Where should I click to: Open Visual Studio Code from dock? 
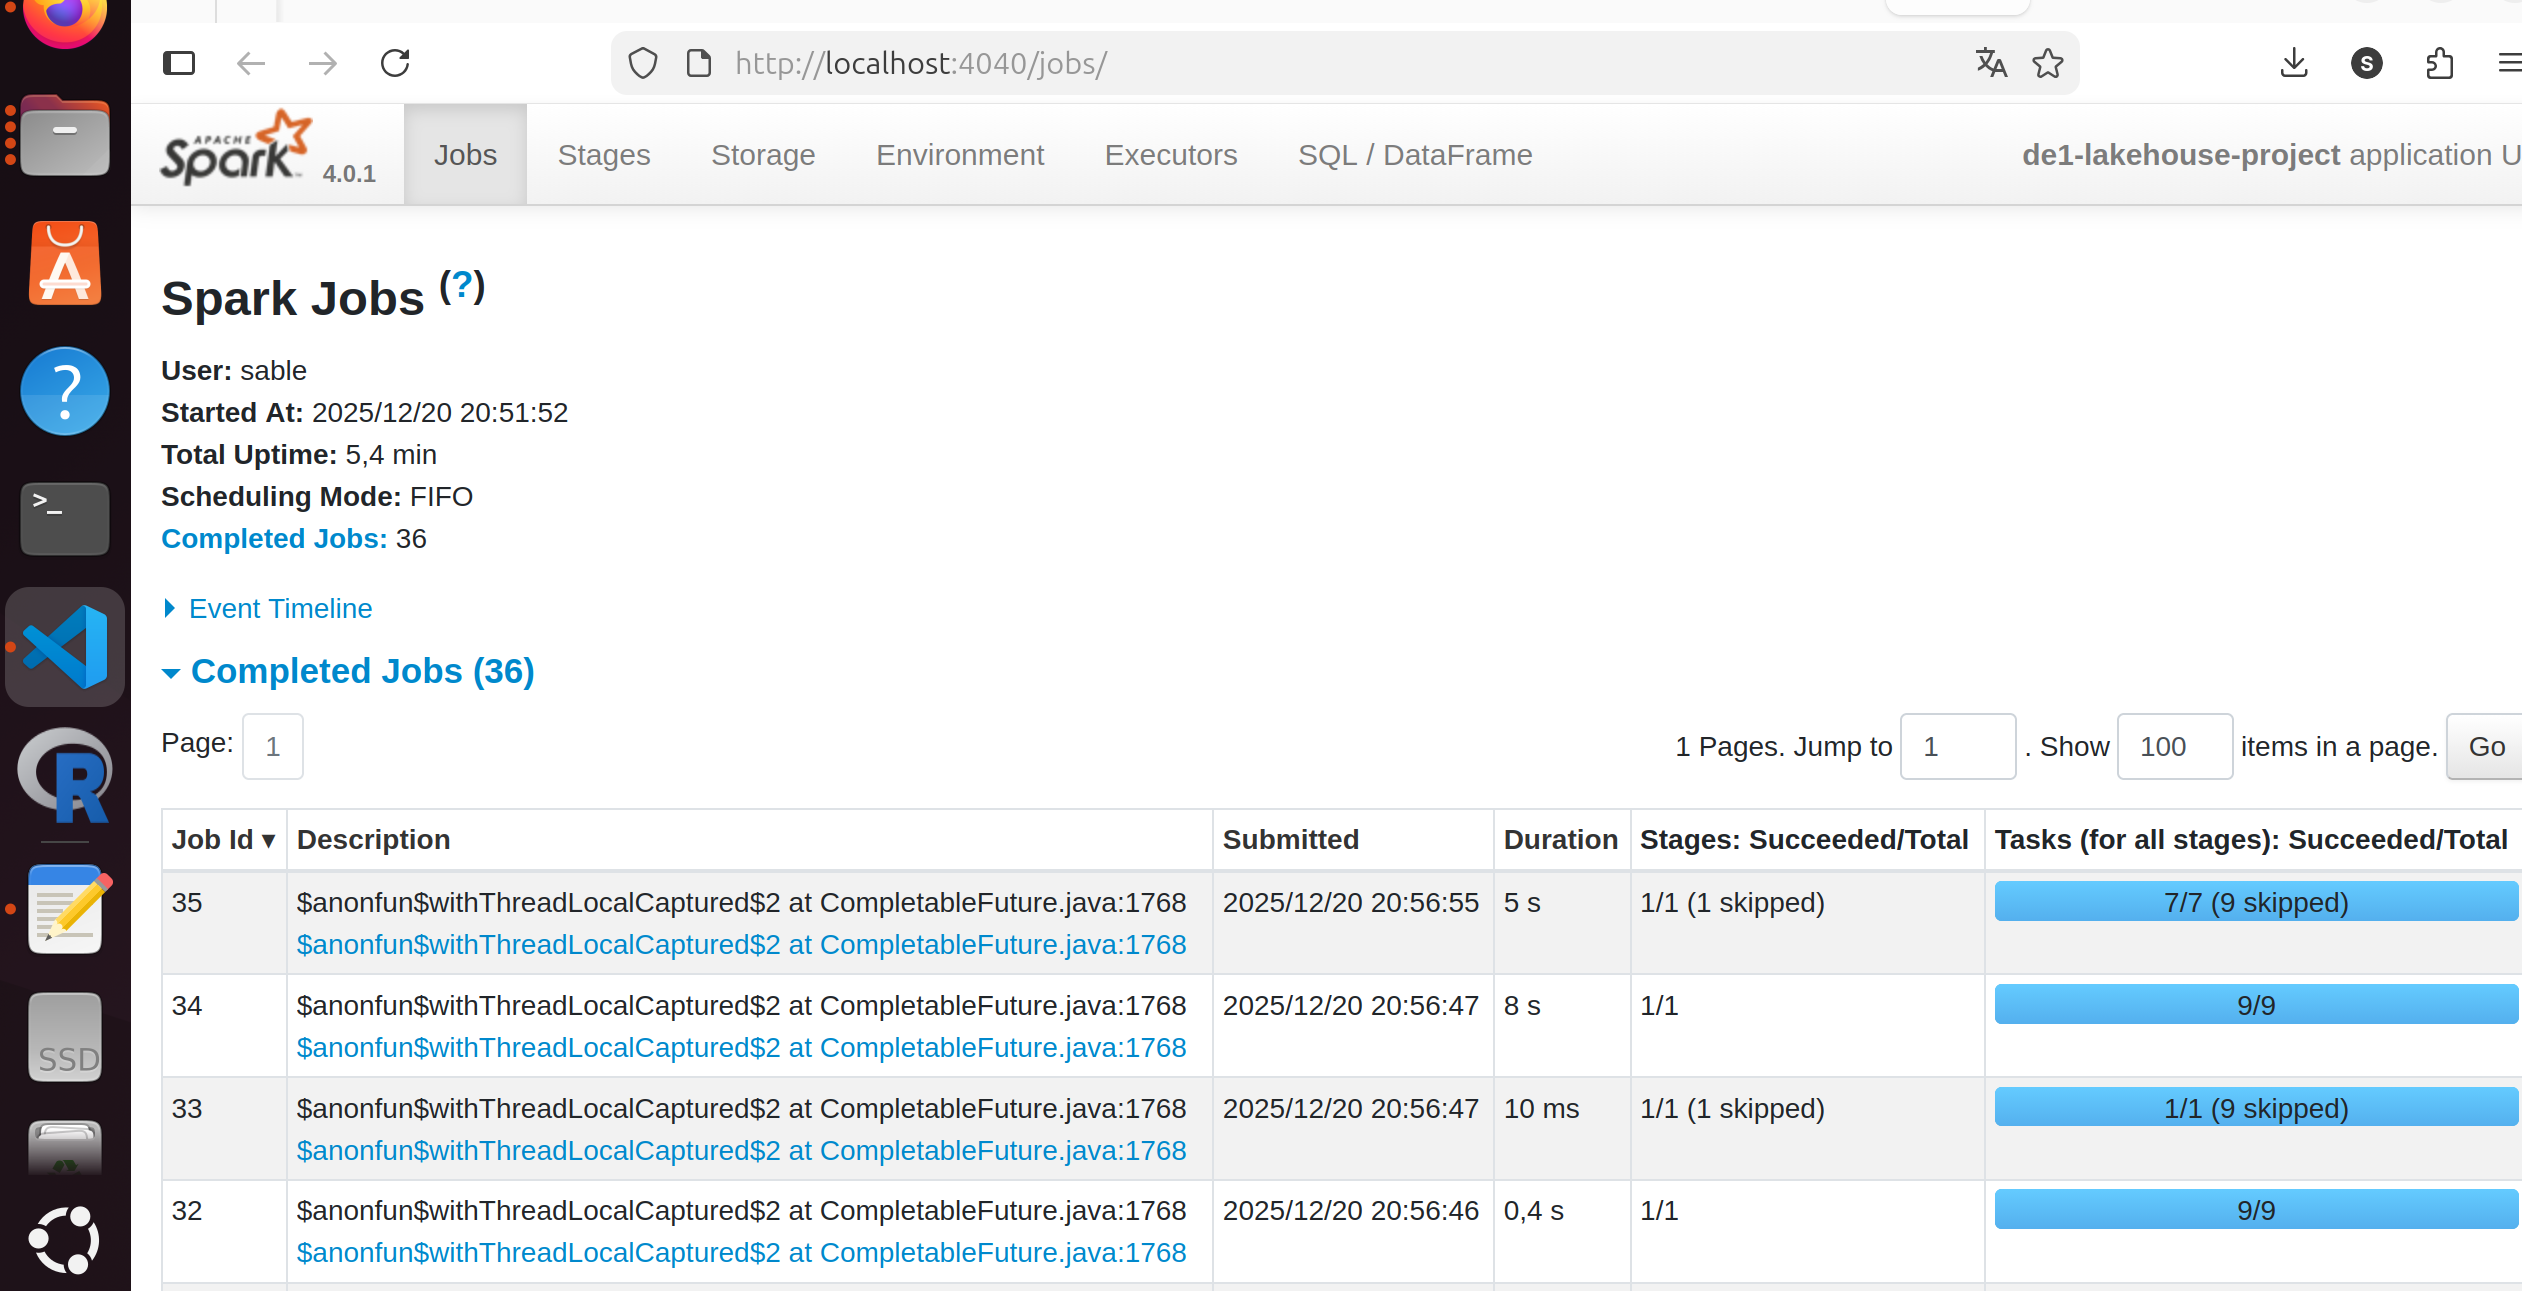coord(65,647)
